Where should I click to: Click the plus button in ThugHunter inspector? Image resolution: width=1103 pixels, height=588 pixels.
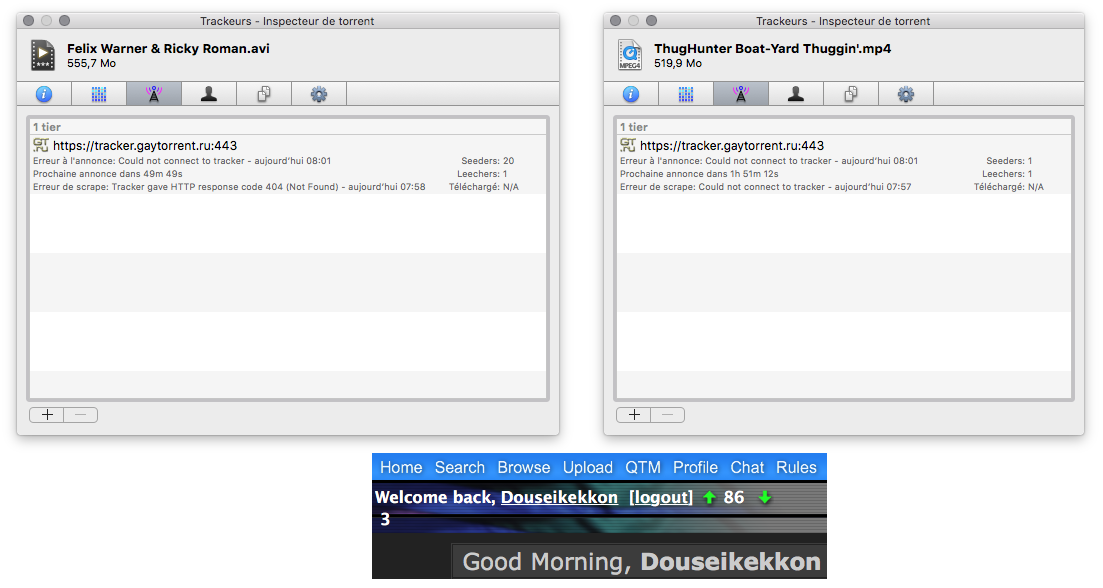click(634, 415)
